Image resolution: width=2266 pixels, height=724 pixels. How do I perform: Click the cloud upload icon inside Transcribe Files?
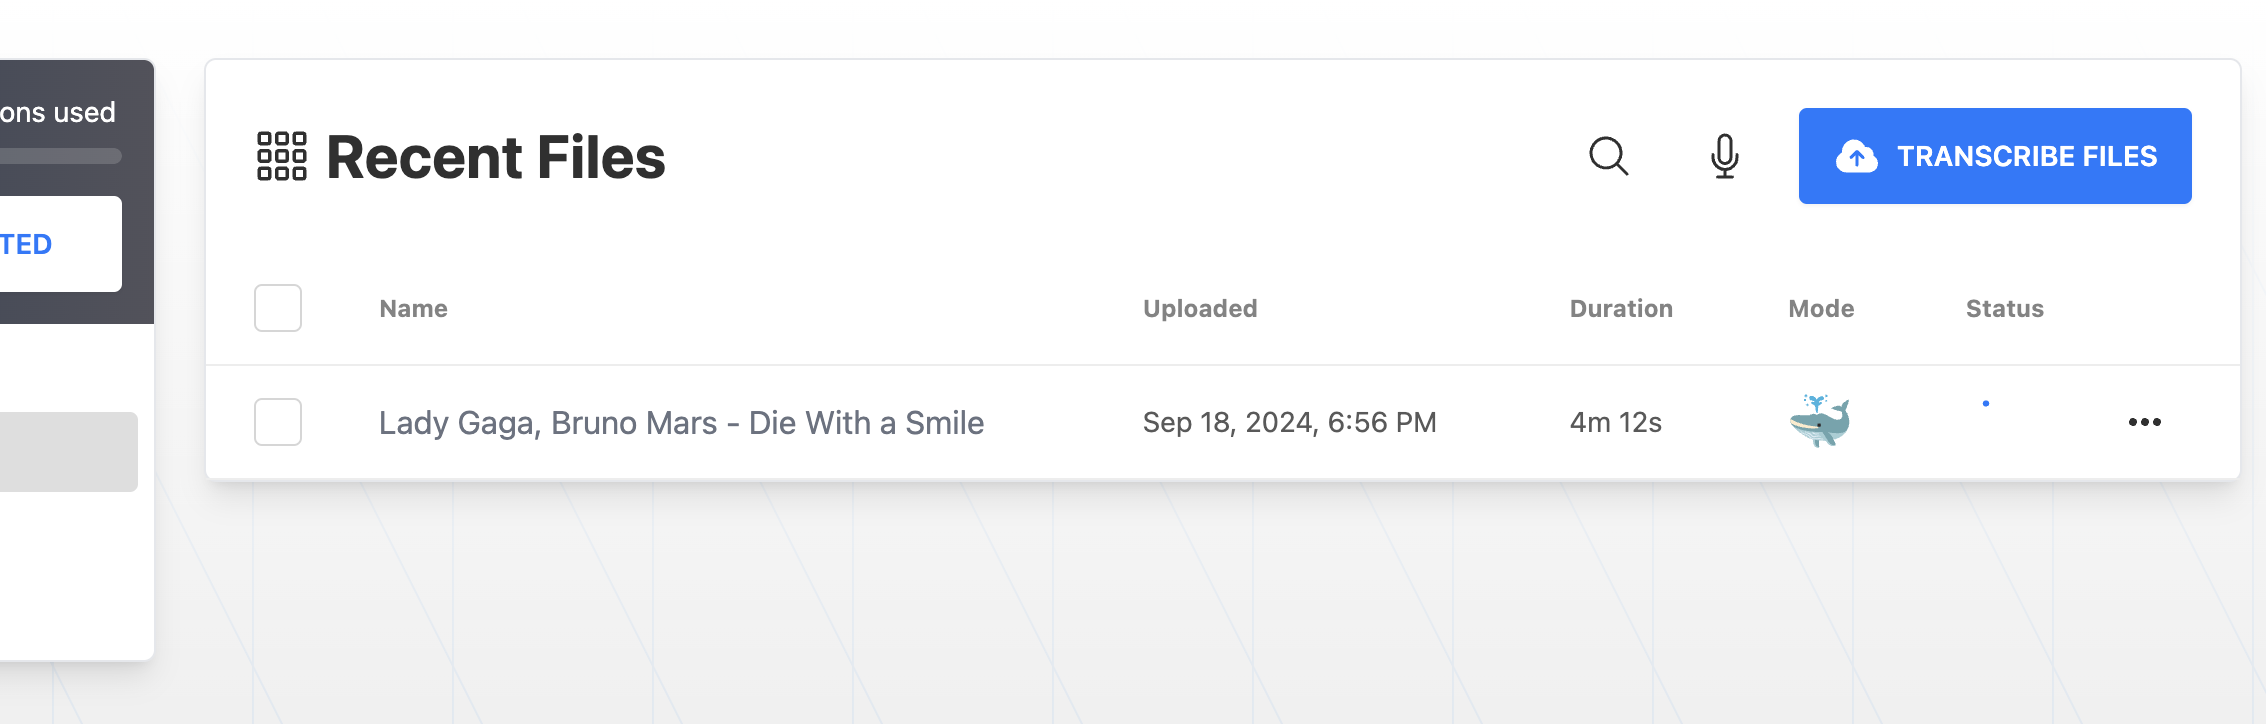coord(1857,156)
